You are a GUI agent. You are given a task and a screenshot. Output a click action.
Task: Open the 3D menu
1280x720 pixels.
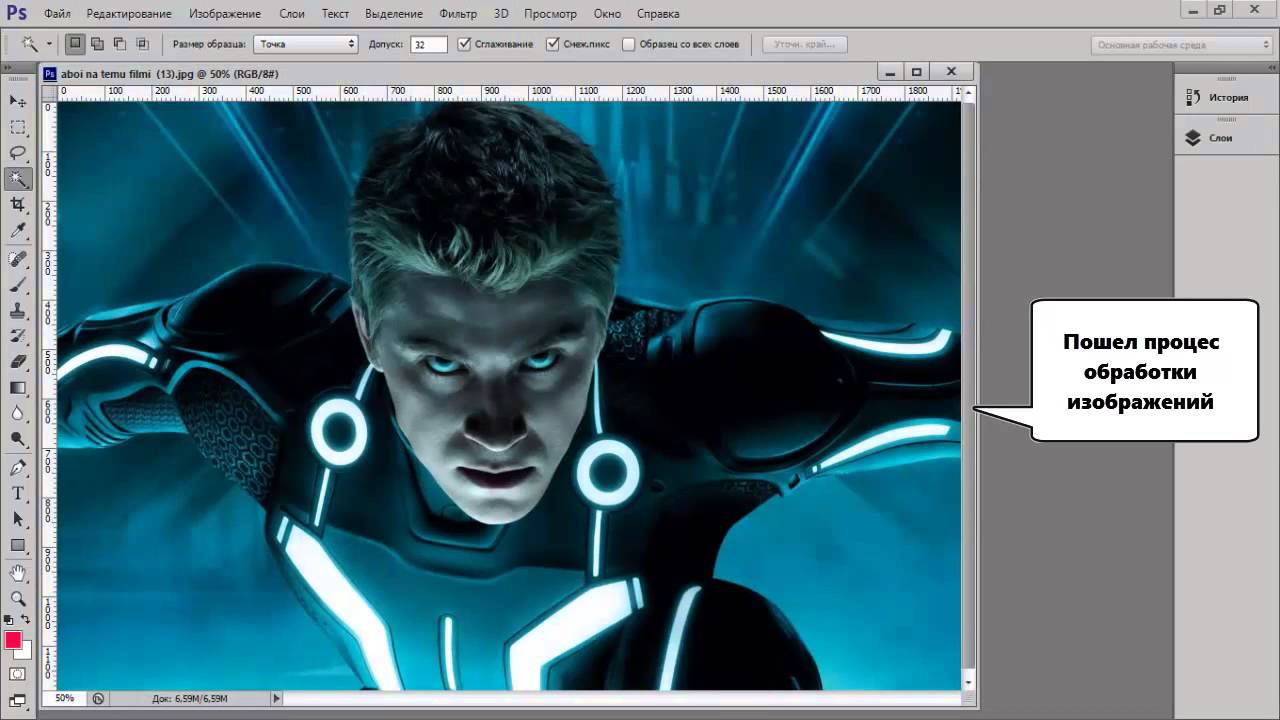click(501, 14)
